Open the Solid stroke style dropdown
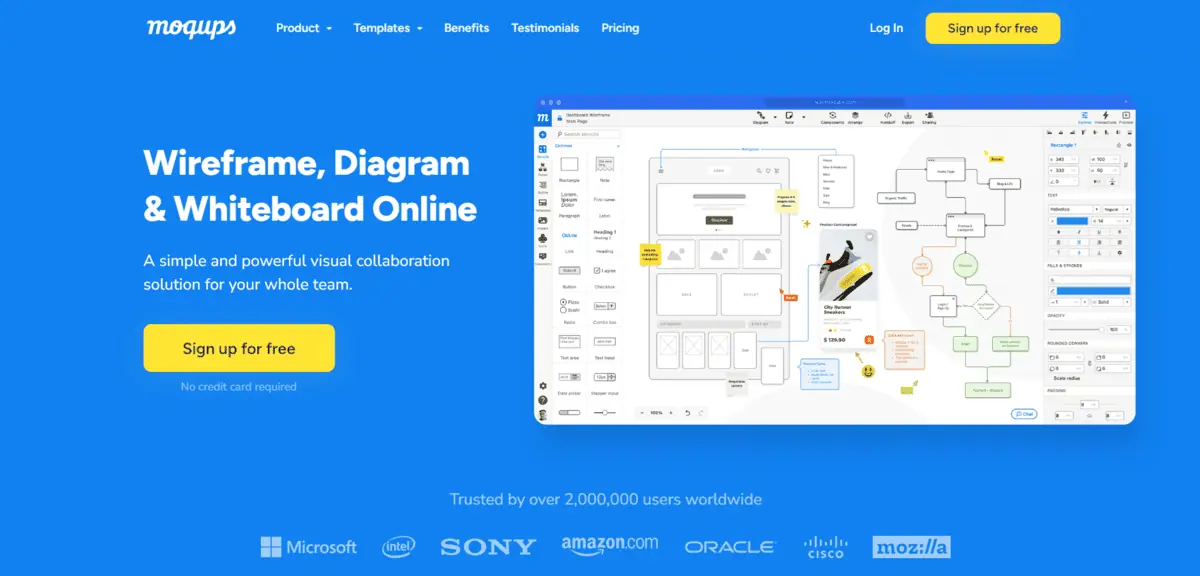 coord(1111,302)
